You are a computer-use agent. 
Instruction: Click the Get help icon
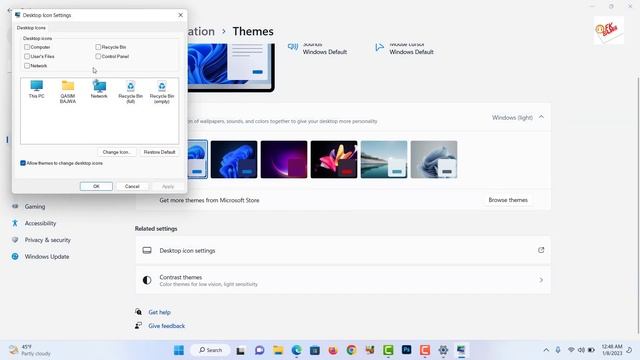coord(139,312)
